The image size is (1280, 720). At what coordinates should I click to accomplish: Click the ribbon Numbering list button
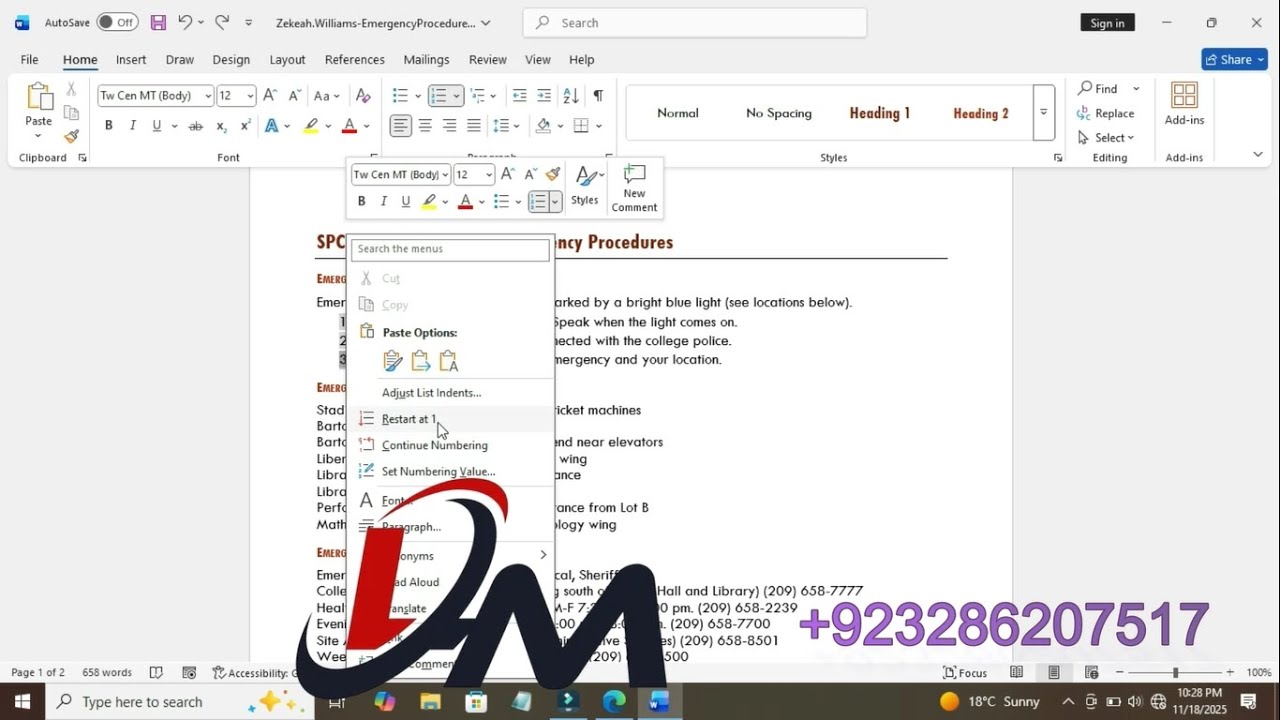(x=438, y=96)
